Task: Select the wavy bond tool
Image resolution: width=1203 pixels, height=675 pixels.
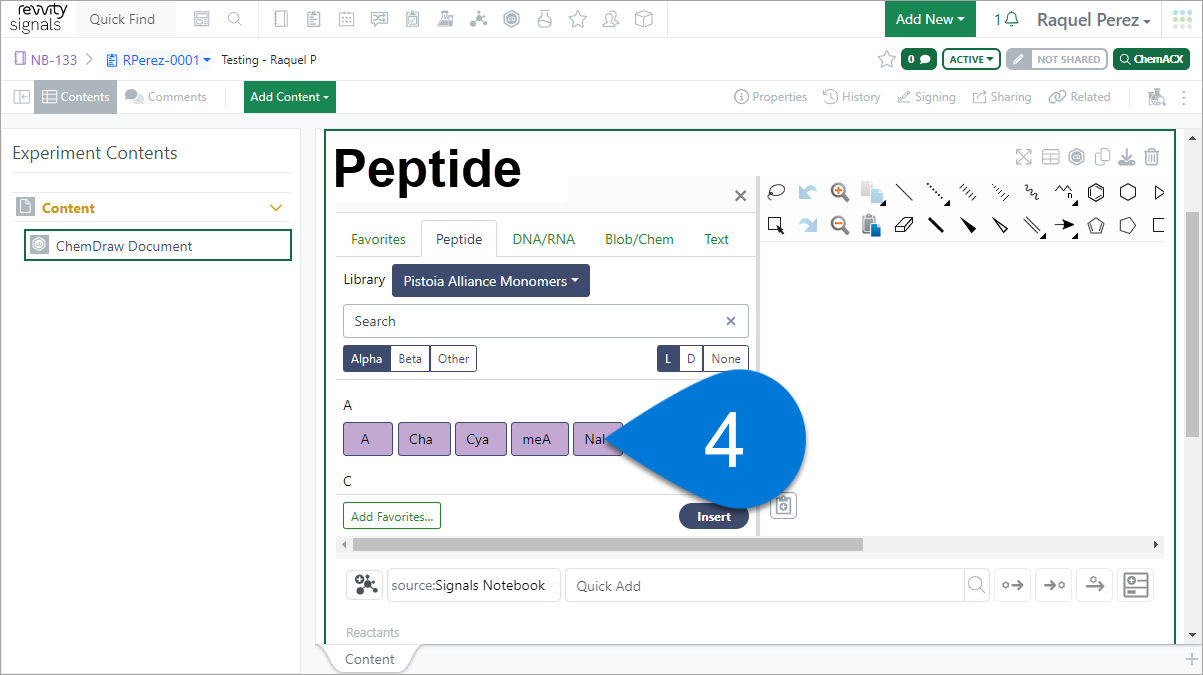Action: pos(1031,192)
